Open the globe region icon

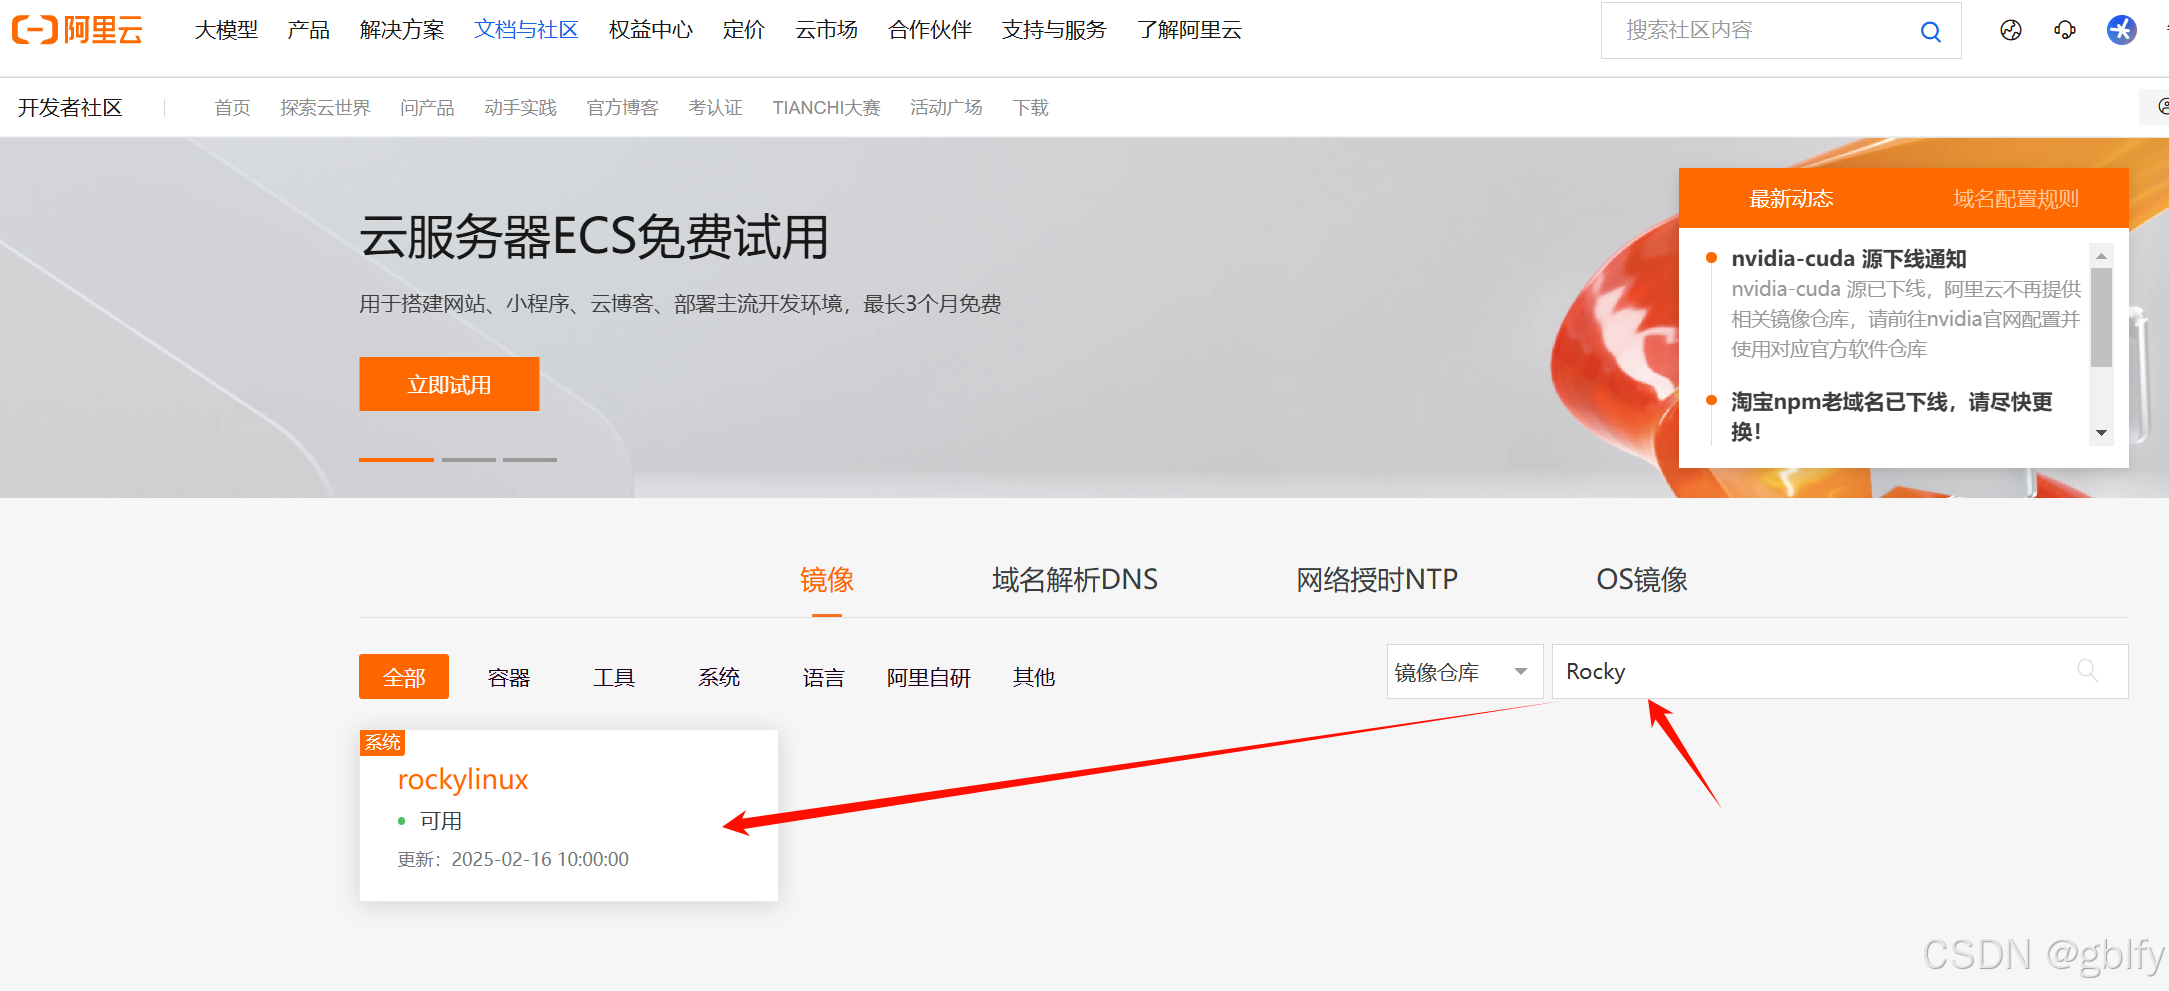pyautogui.click(x=2011, y=30)
